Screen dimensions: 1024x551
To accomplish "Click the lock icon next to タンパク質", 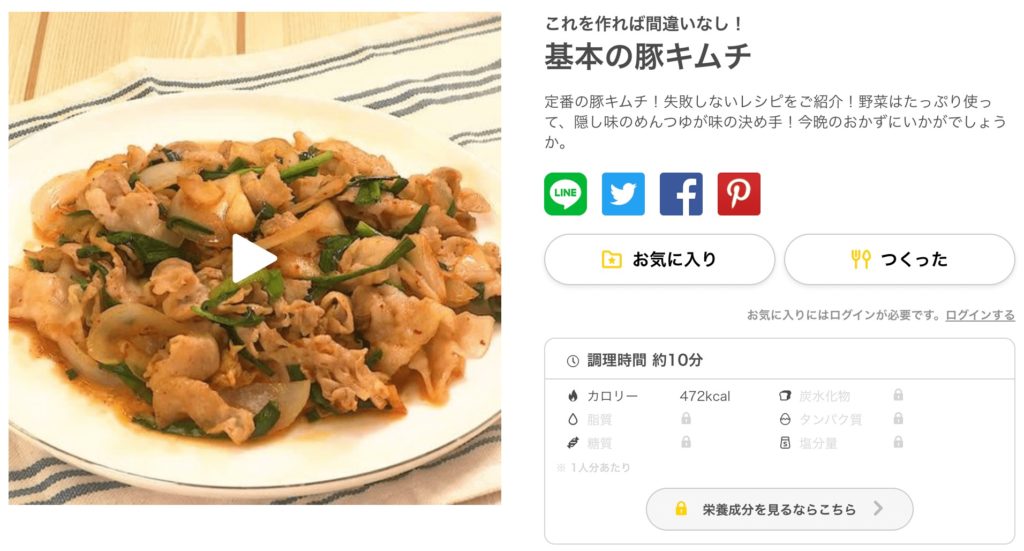I will [899, 418].
